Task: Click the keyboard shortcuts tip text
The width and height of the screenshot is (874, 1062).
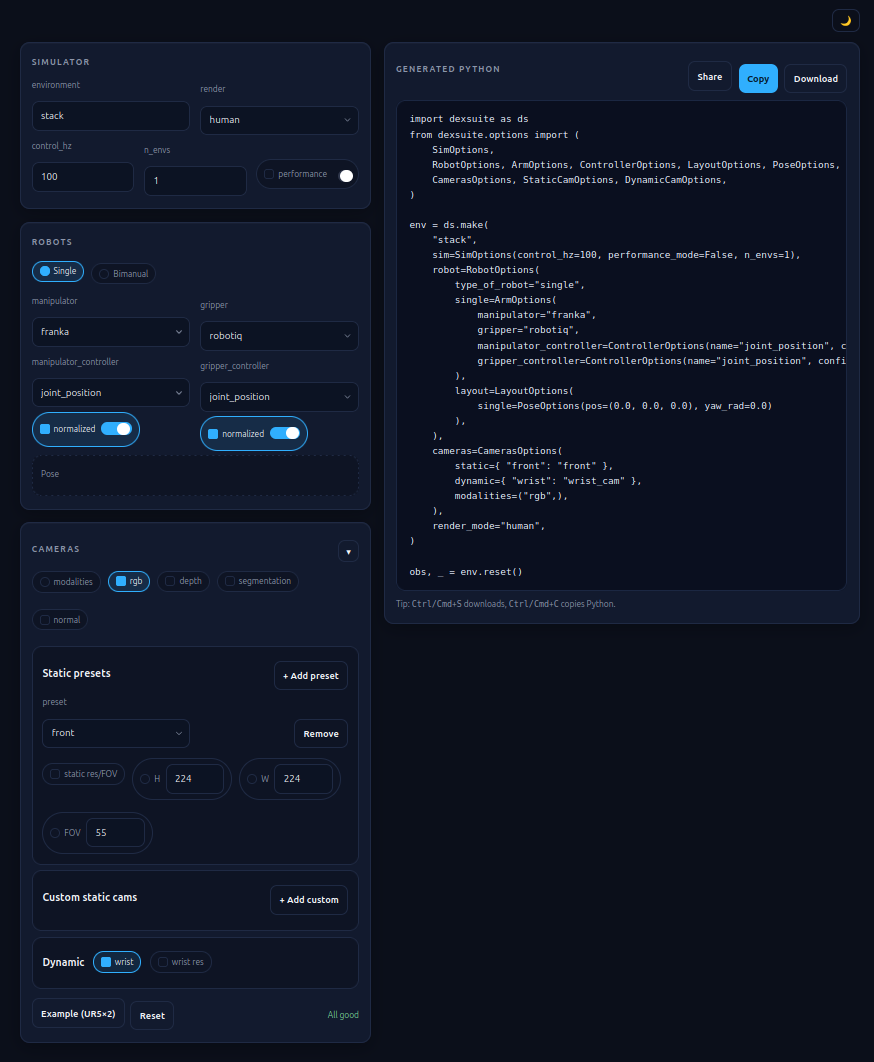Action: click(505, 604)
